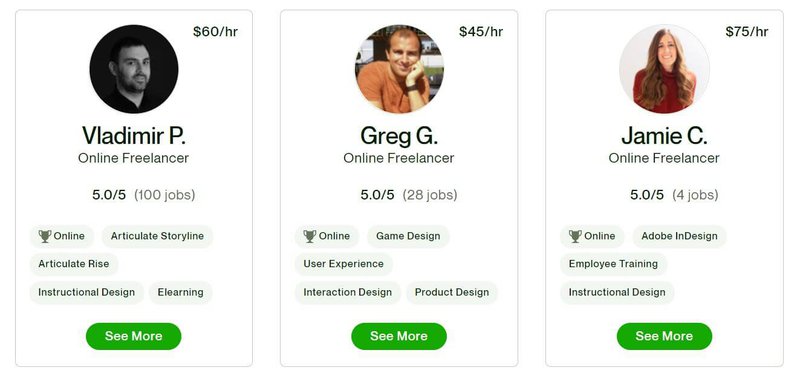Select the User Experience skill tag

point(343,264)
